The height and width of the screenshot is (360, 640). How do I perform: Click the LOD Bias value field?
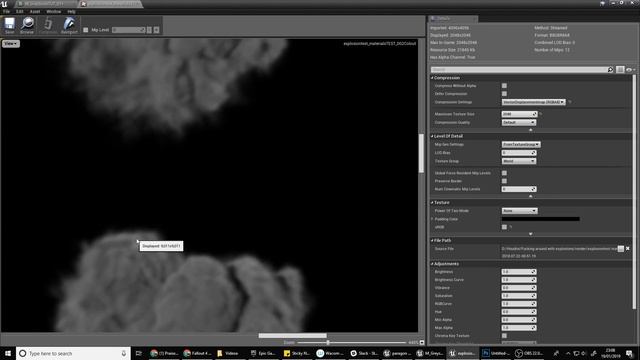pyautogui.click(x=519, y=153)
